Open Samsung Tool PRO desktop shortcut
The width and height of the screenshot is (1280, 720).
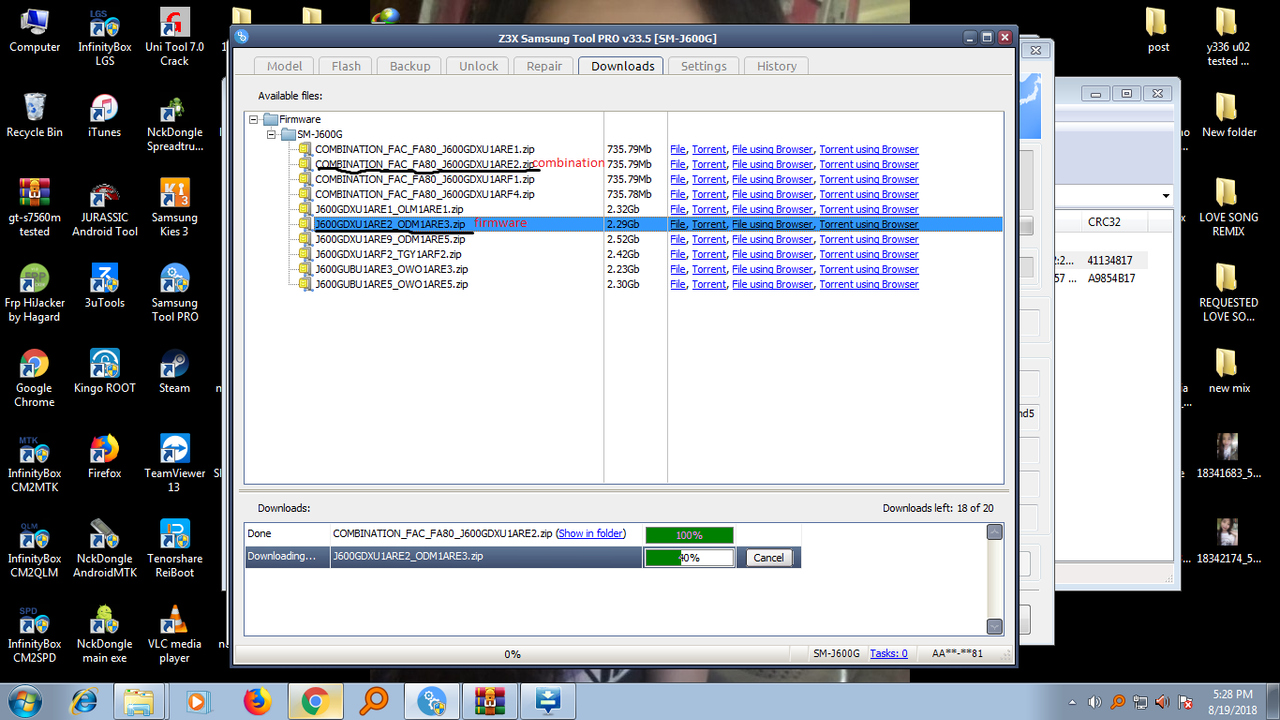click(x=174, y=293)
